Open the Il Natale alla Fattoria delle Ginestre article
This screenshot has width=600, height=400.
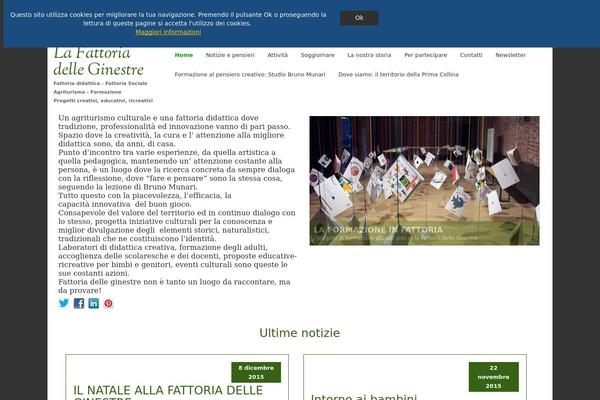[x=168, y=392]
